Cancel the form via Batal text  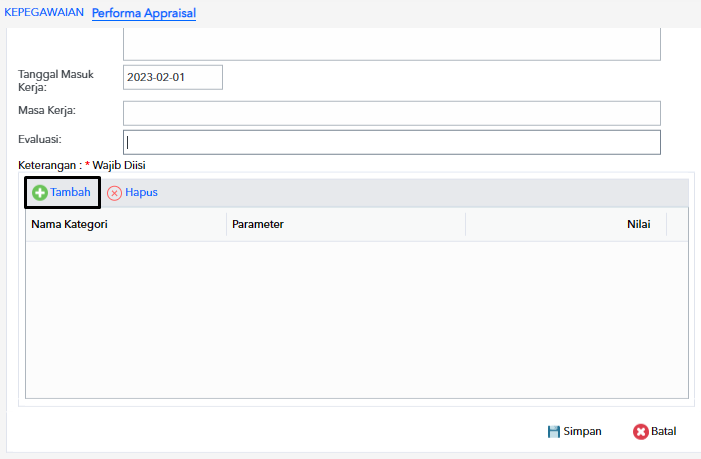tap(663, 431)
